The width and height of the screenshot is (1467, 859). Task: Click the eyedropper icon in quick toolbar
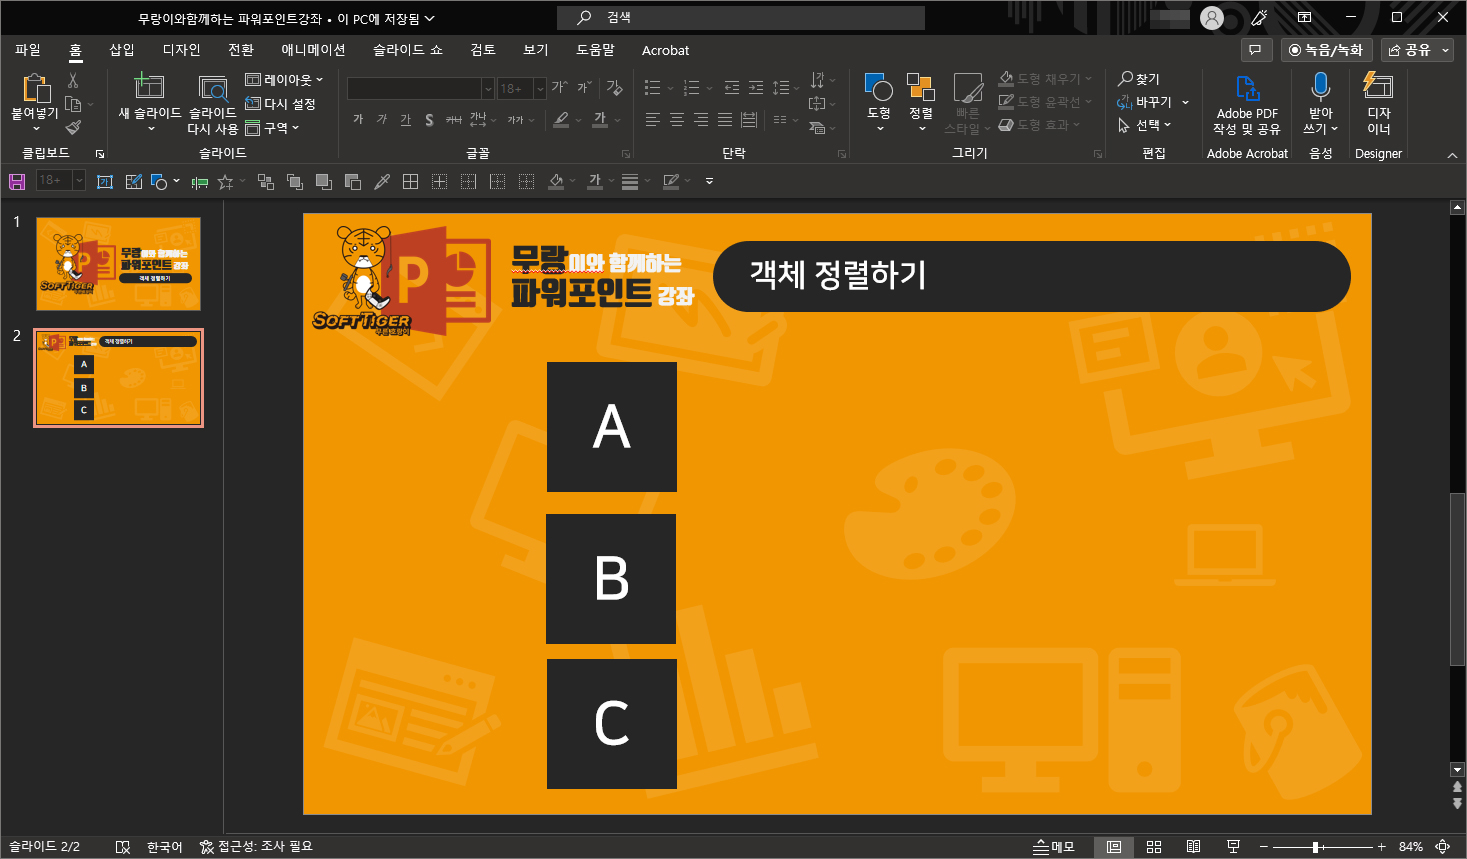382,181
